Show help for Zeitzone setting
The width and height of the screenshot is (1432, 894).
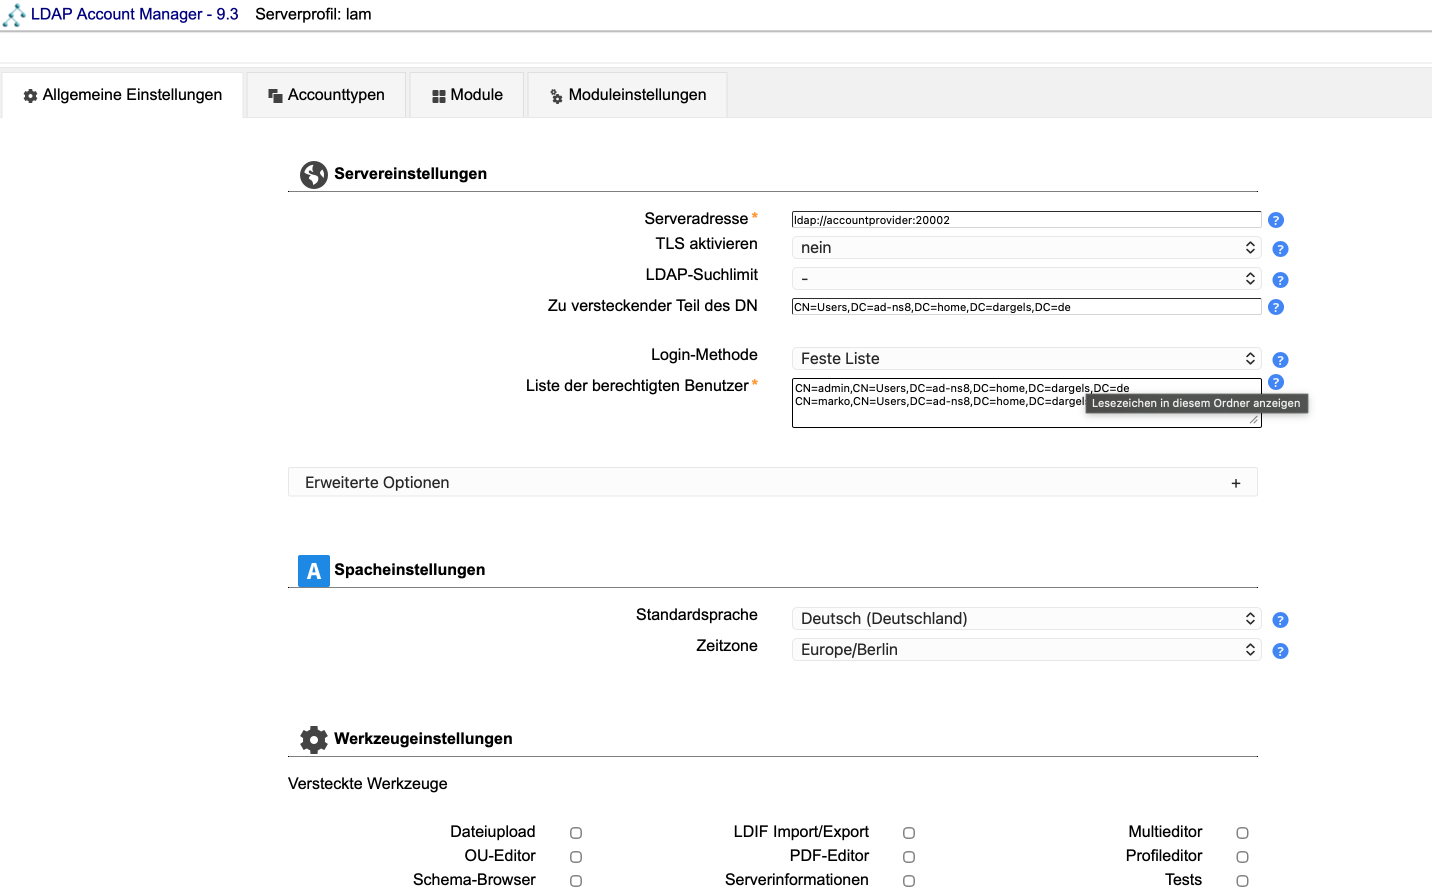1279,651
